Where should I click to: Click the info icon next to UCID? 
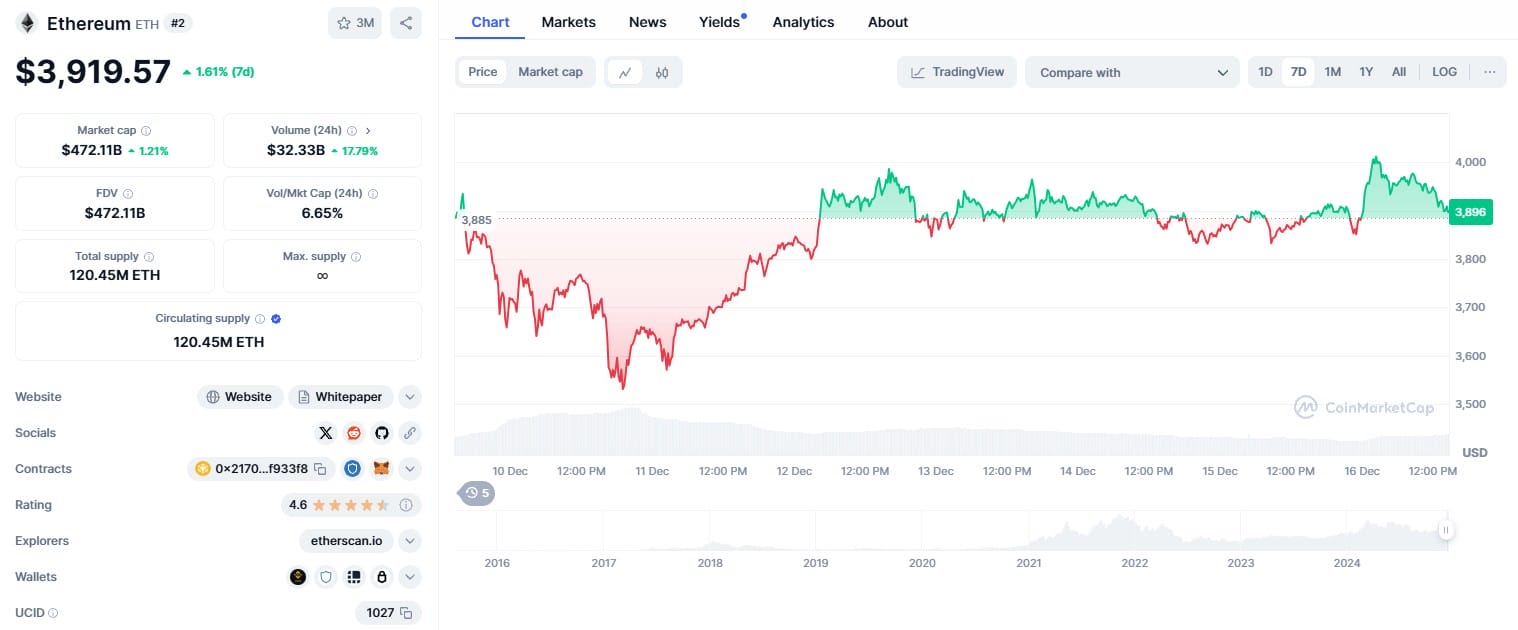53,613
